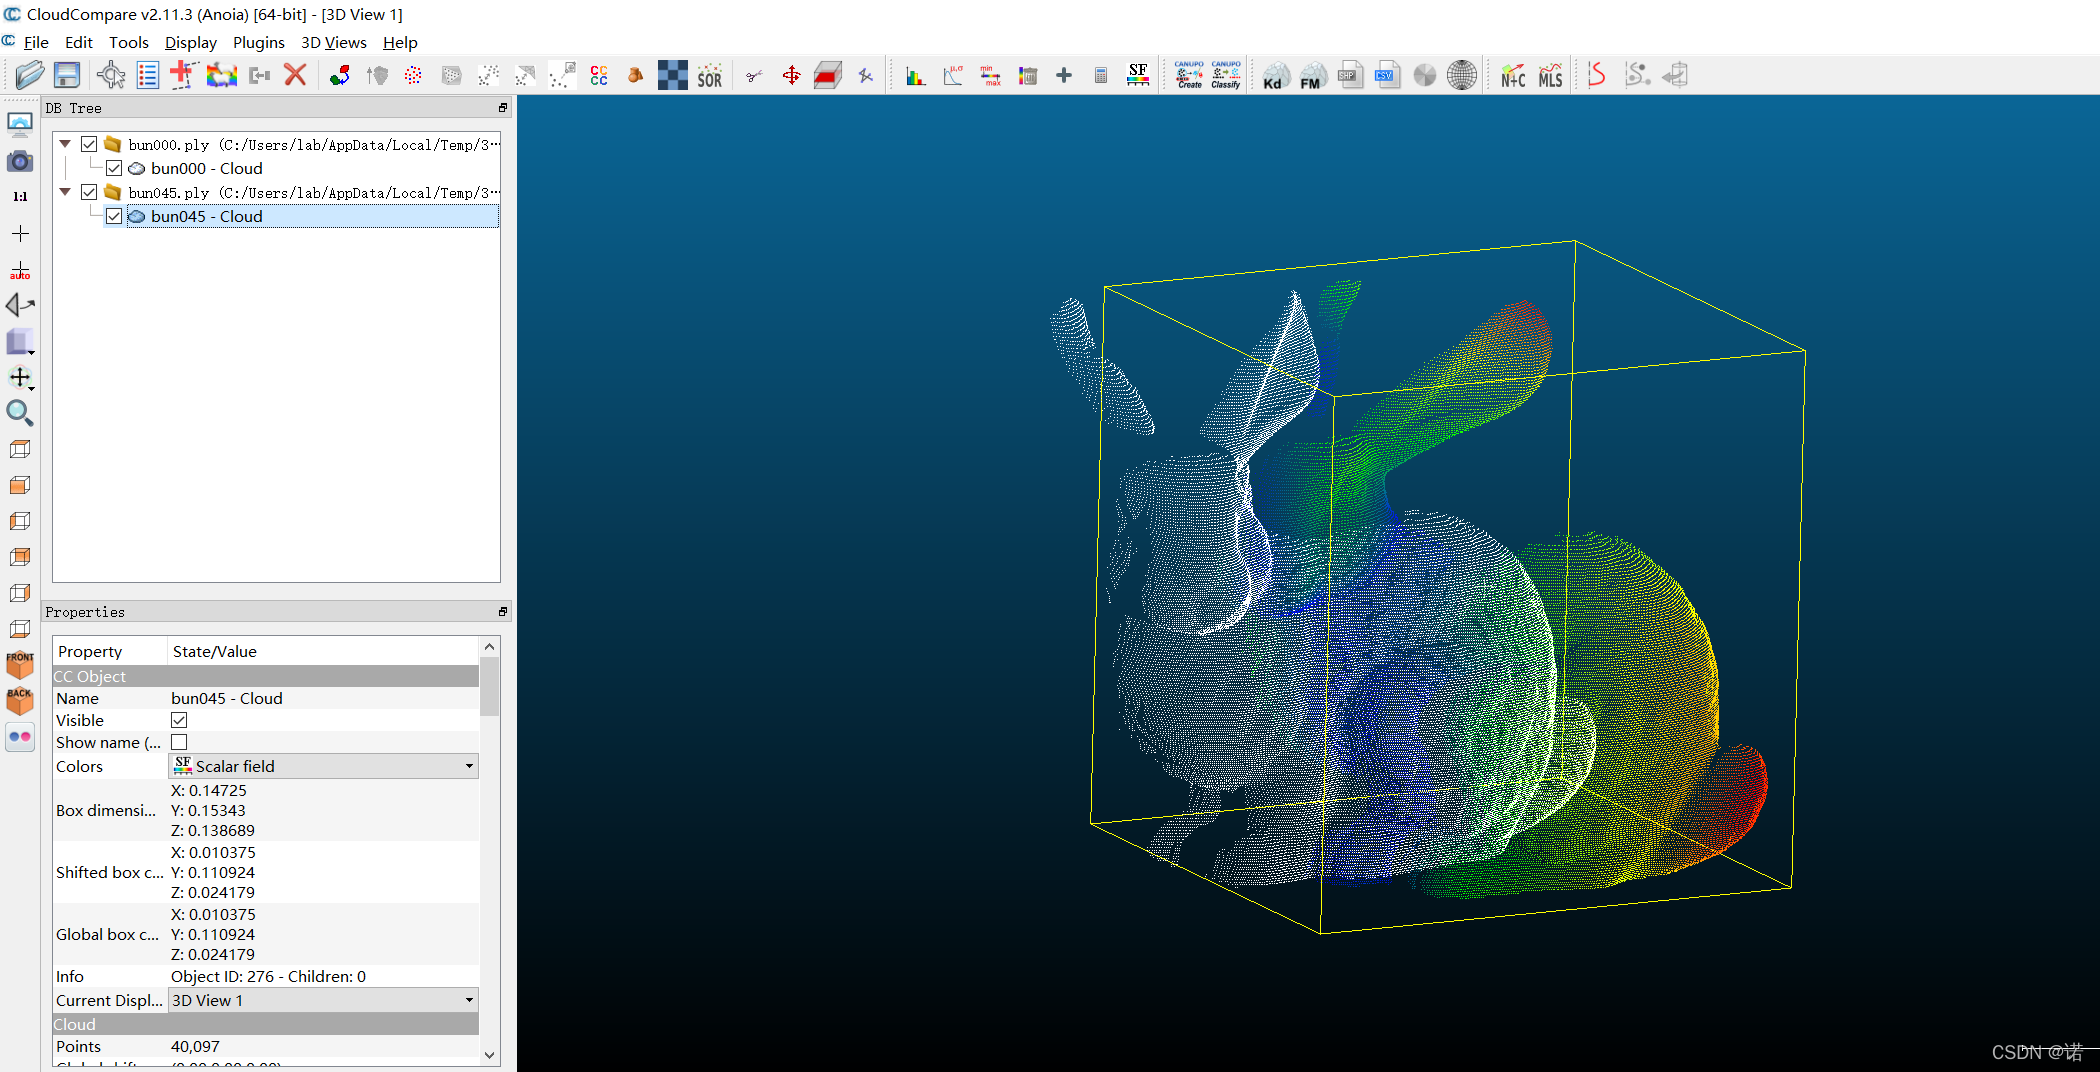Click the FM facets plugin icon

(x=1312, y=76)
